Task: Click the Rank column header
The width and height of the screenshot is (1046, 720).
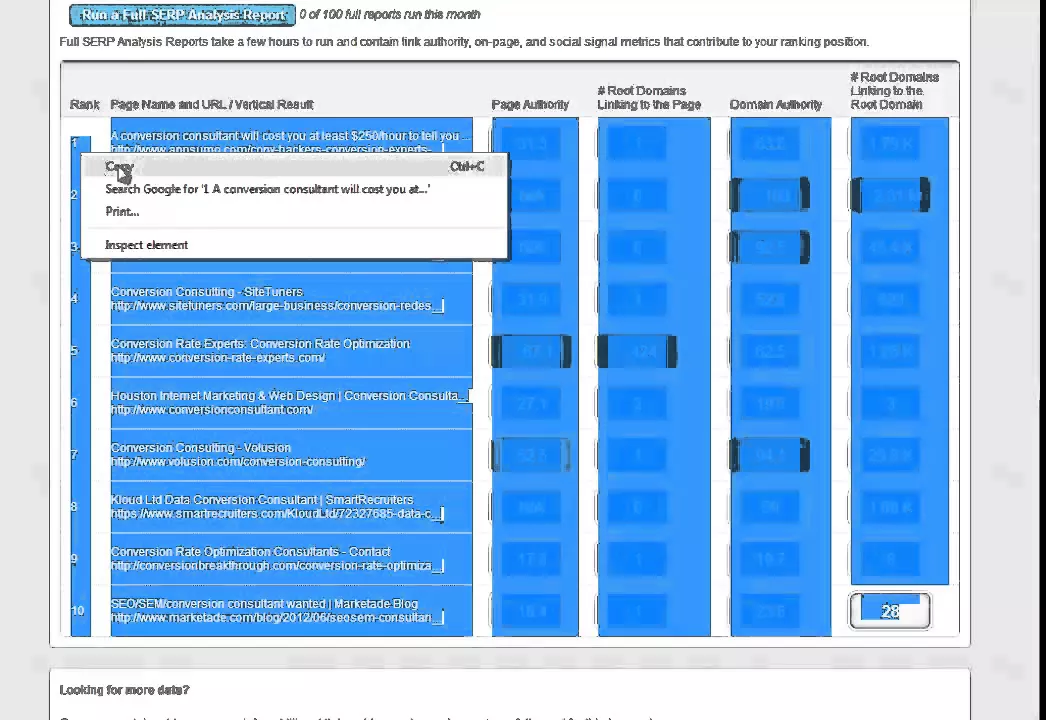Action: [x=84, y=105]
